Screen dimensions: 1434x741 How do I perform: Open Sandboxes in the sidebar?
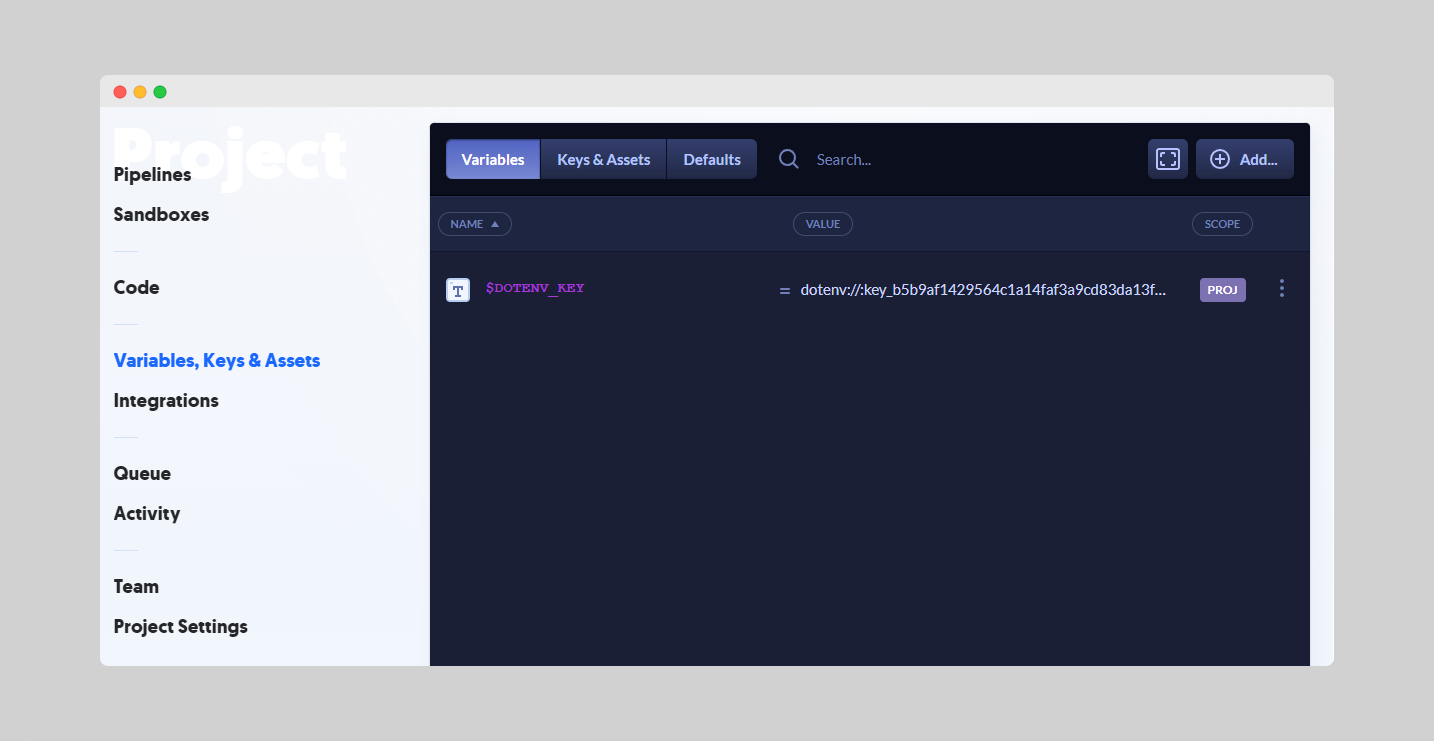point(161,214)
